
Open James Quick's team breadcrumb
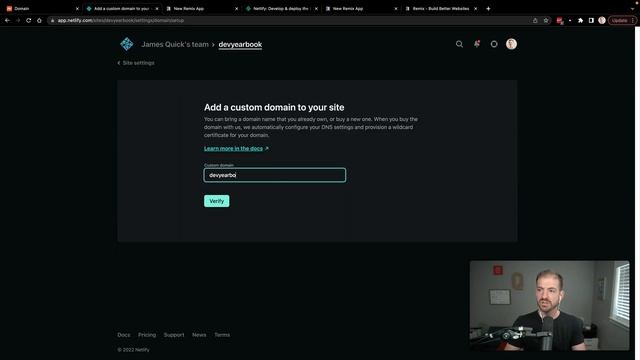click(x=175, y=44)
